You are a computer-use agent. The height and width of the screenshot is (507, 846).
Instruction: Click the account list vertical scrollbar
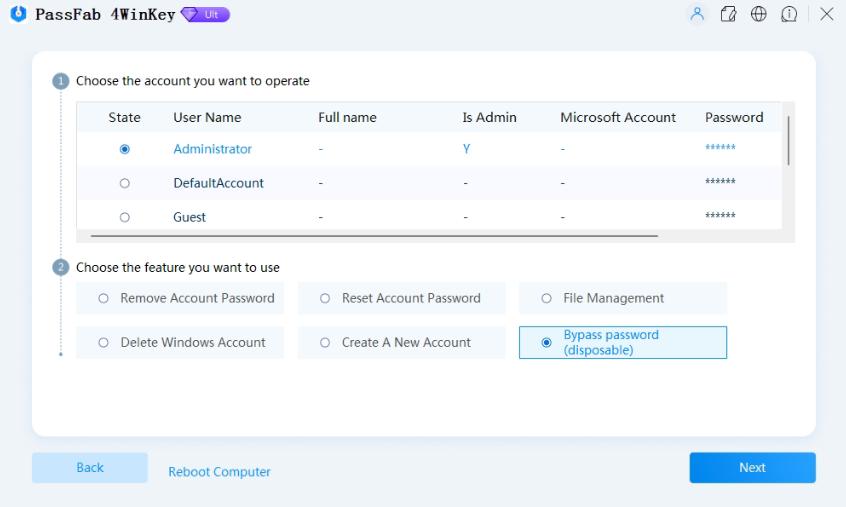[788, 140]
